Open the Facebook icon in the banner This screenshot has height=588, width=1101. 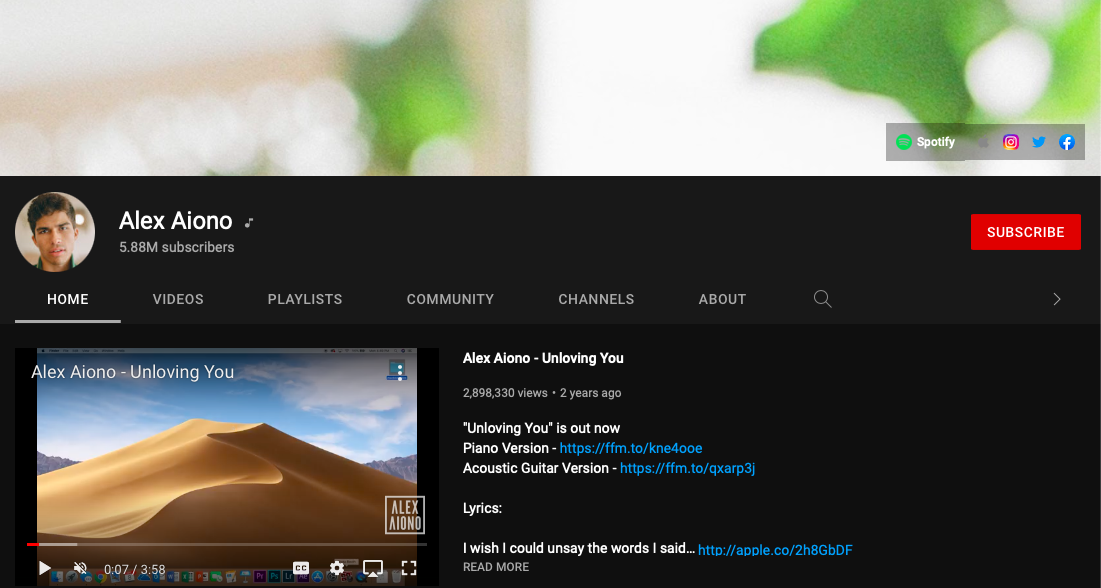pyautogui.click(x=1067, y=143)
